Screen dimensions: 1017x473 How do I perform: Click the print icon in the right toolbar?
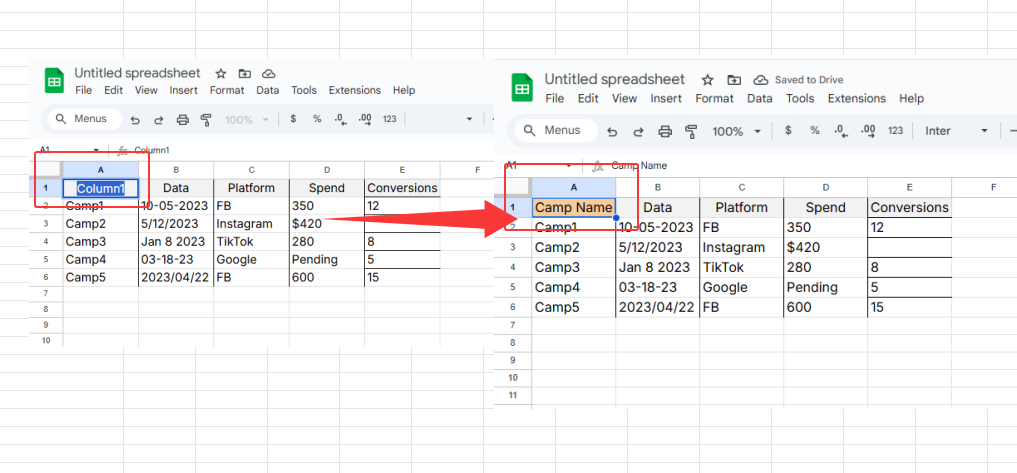(665, 131)
